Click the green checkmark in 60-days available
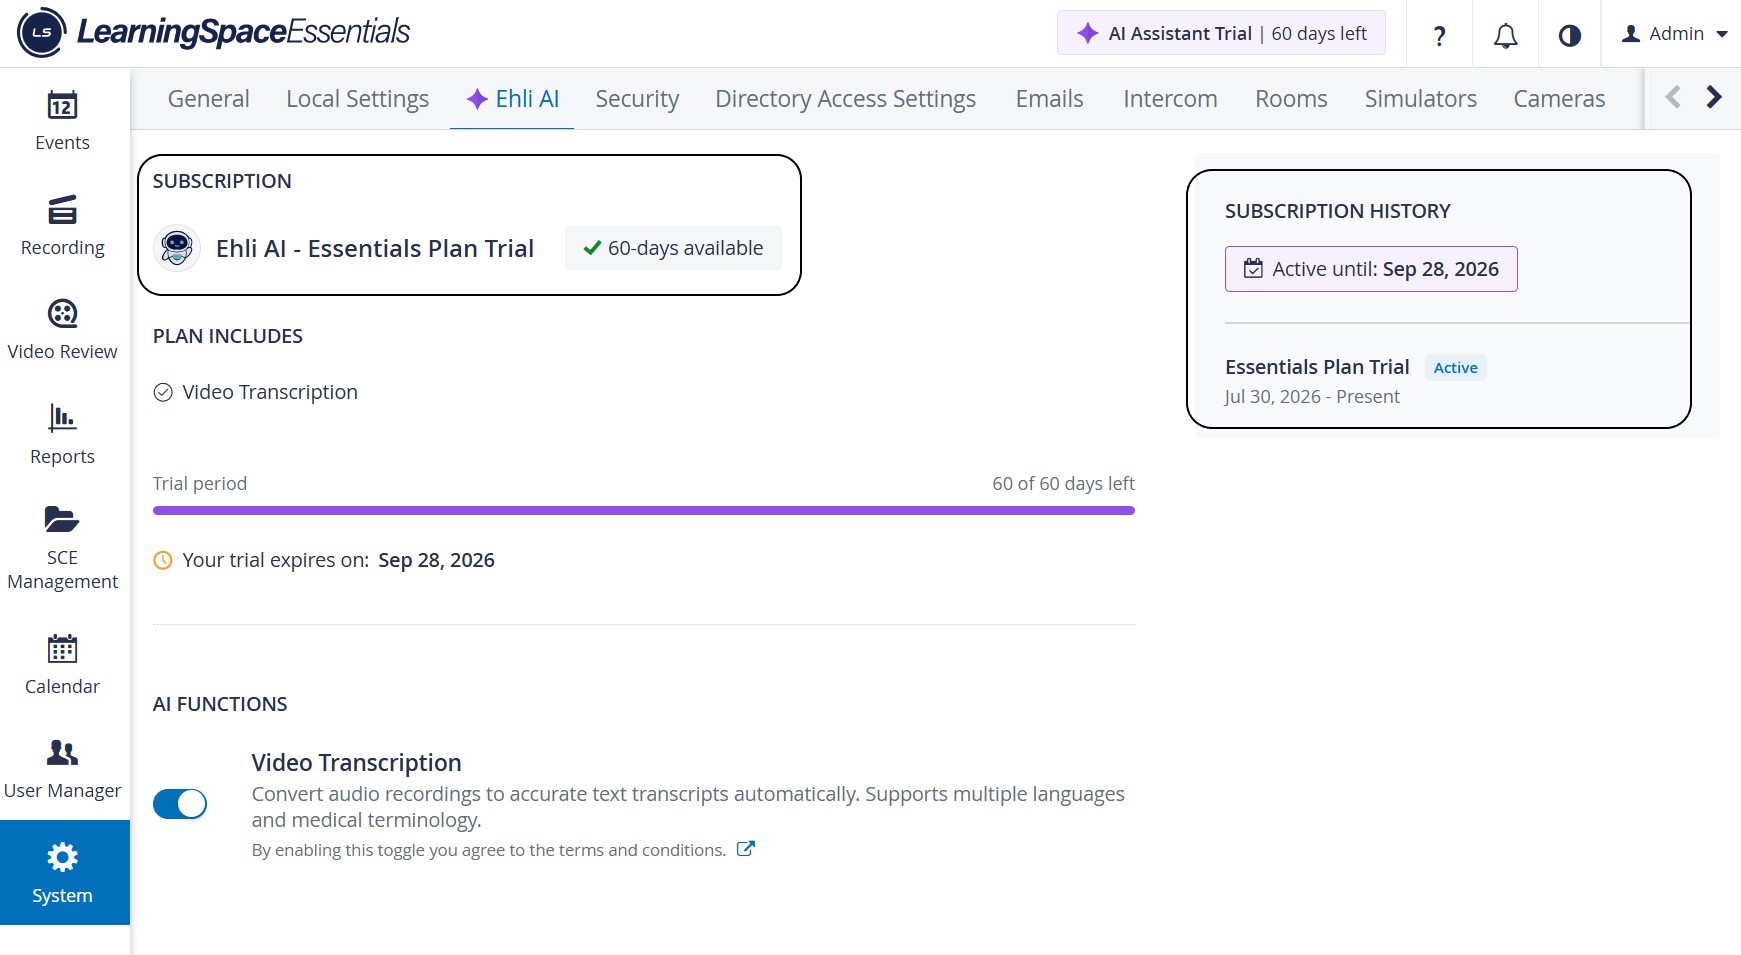 pos(592,248)
